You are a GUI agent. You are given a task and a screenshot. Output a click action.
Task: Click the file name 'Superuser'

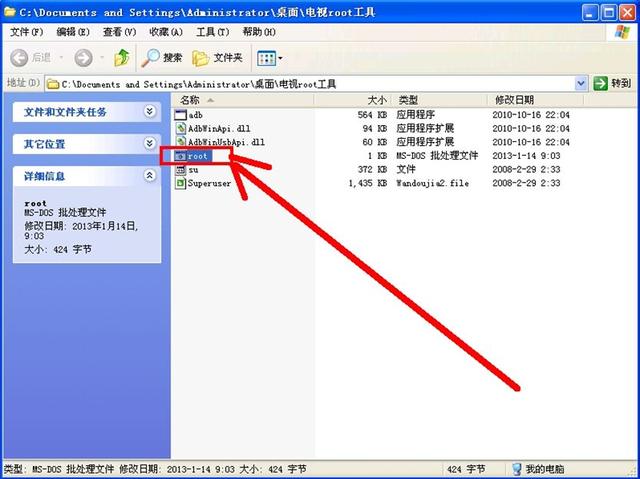[x=209, y=183]
